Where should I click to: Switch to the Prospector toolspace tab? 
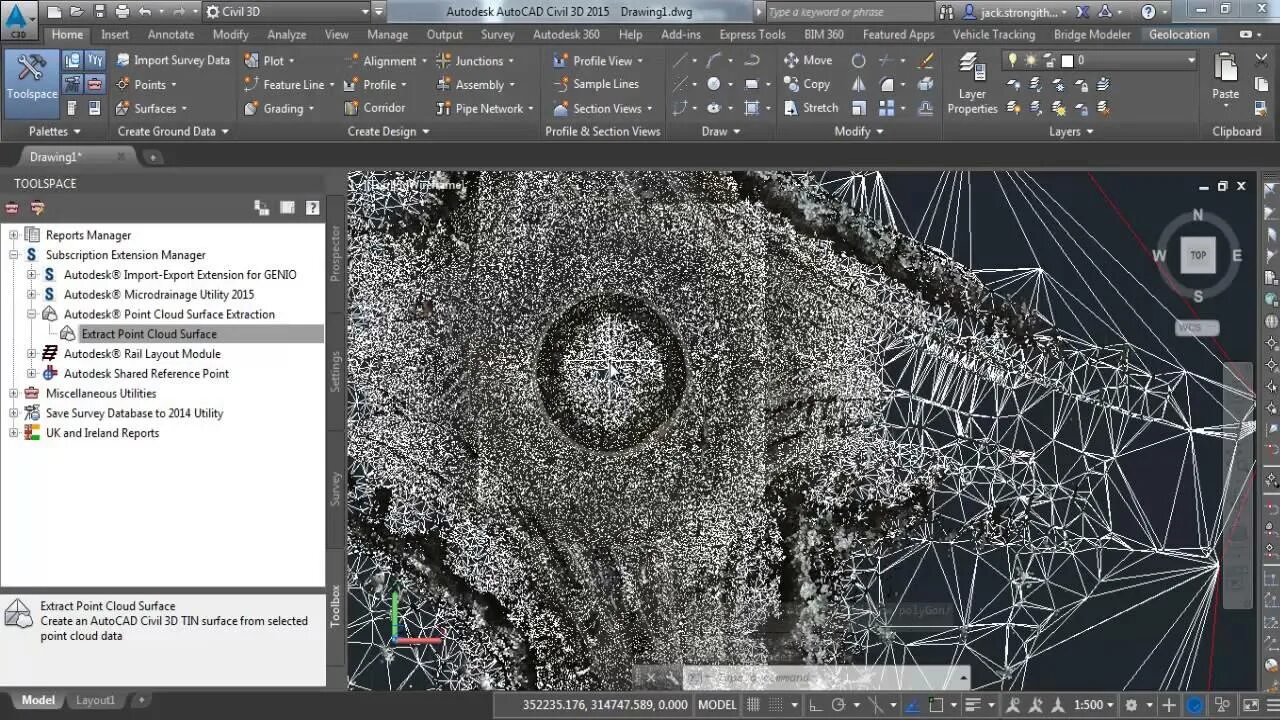click(x=336, y=254)
